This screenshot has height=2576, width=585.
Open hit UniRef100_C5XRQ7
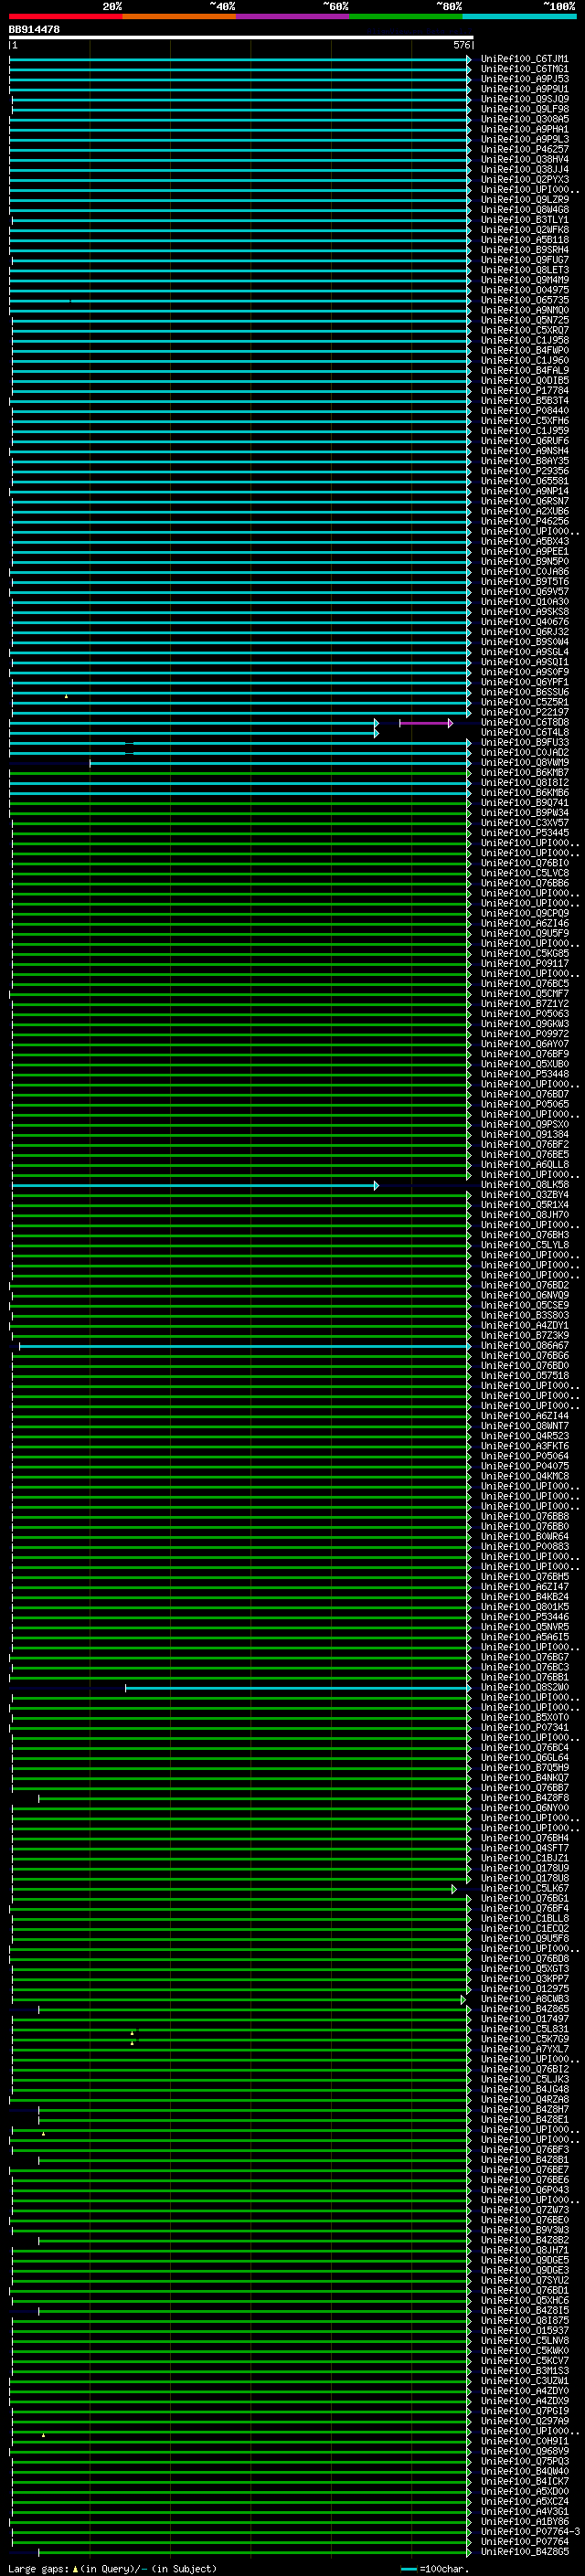coord(525,330)
